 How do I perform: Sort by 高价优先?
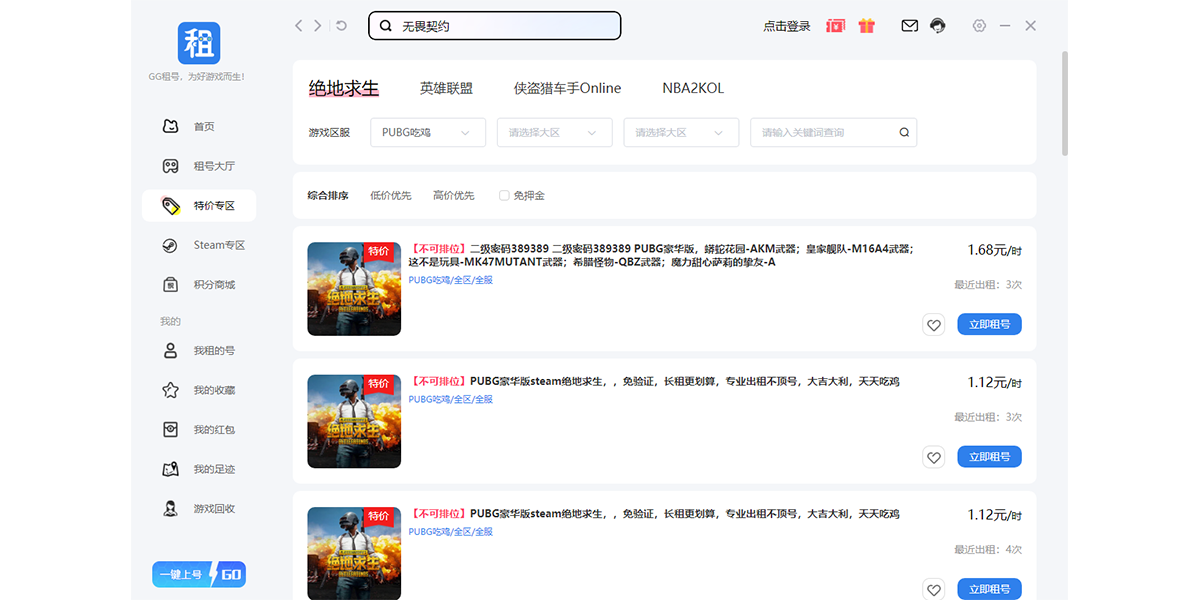click(x=454, y=196)
